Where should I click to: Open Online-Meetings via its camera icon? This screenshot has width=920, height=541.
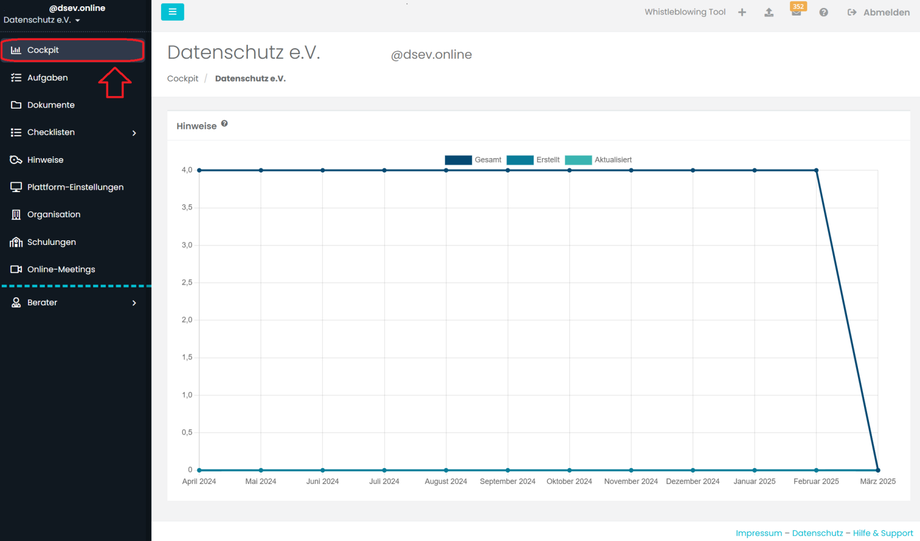(x=16, y=269)
